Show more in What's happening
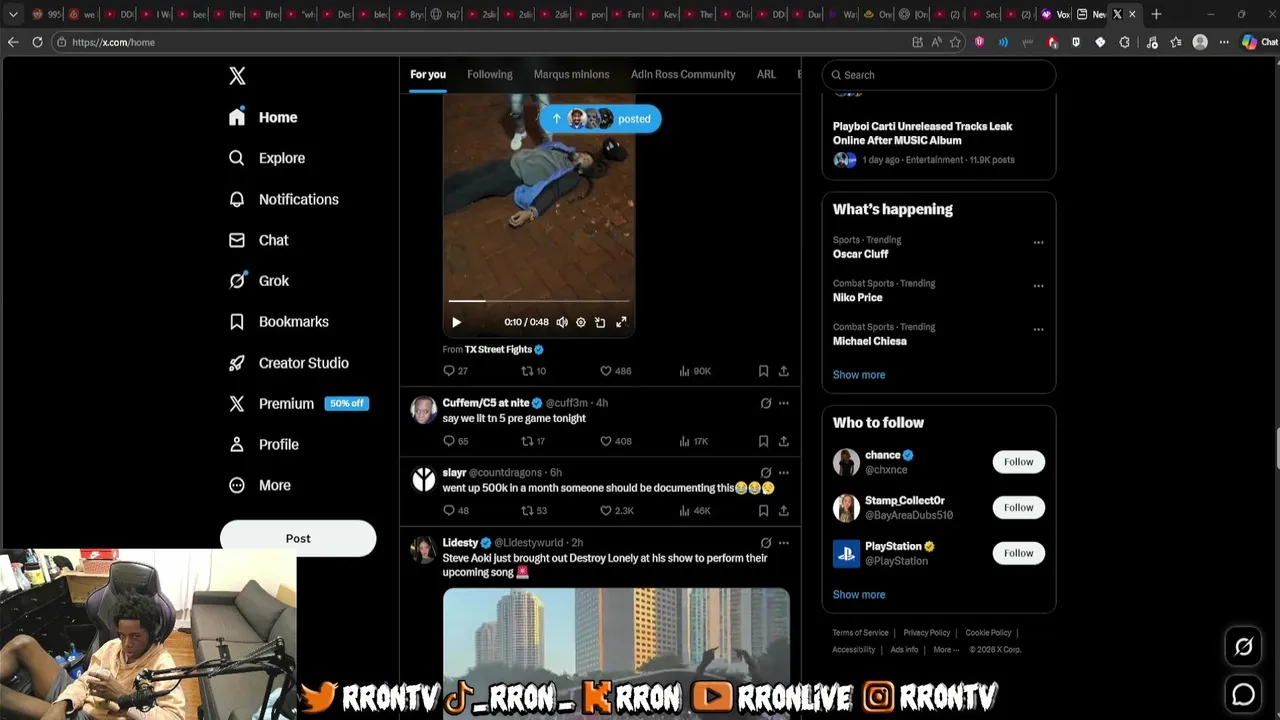 (x=859, y=375)
